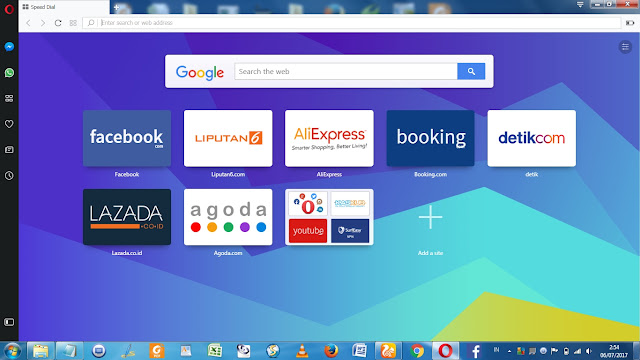
Task: Open the AliExpress speed dial tile
Action: click(329, 138)
